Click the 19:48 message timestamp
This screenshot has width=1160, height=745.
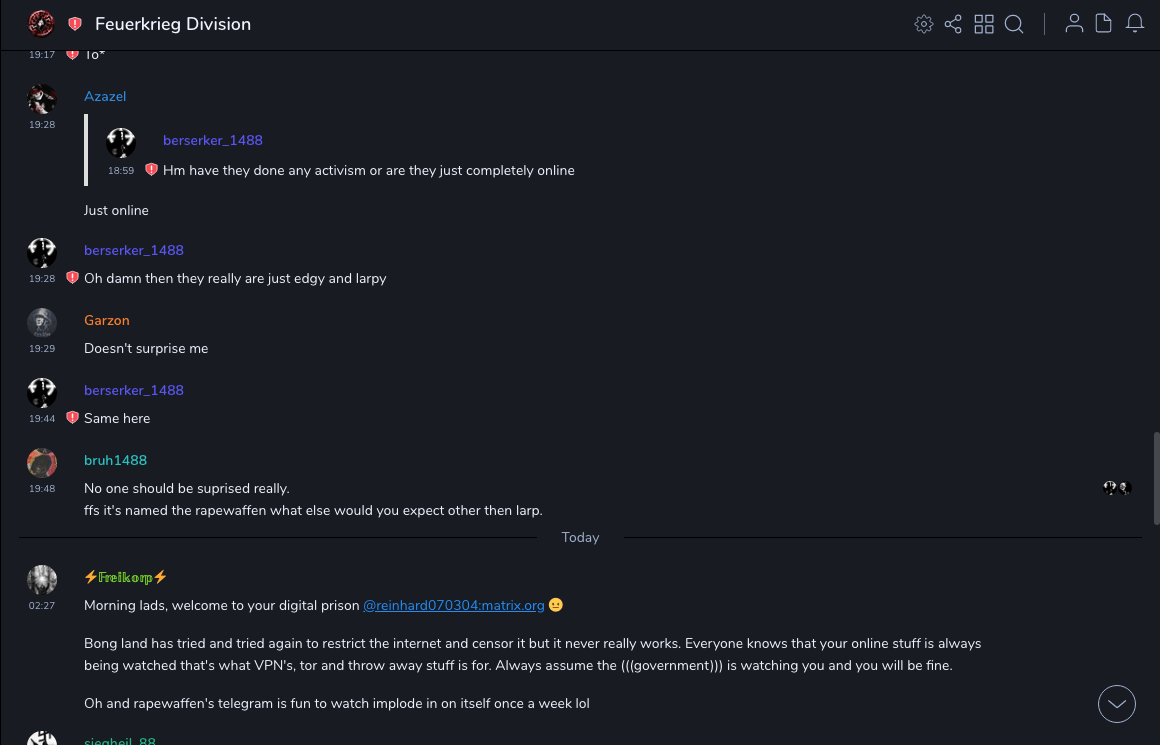[42, 489]
